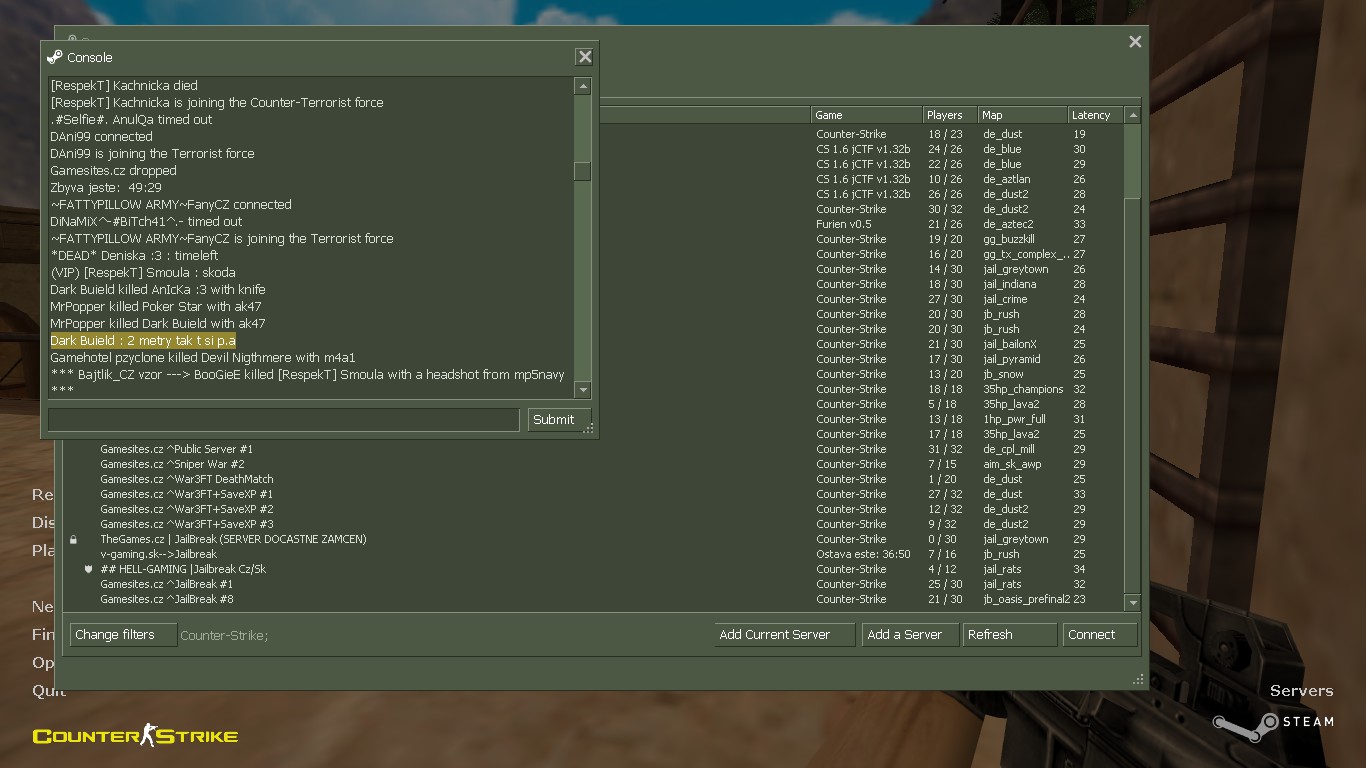Click server list scrollbar up arrow
The width and height of the screenshot is (1366, 768).
pos(1133,116)
